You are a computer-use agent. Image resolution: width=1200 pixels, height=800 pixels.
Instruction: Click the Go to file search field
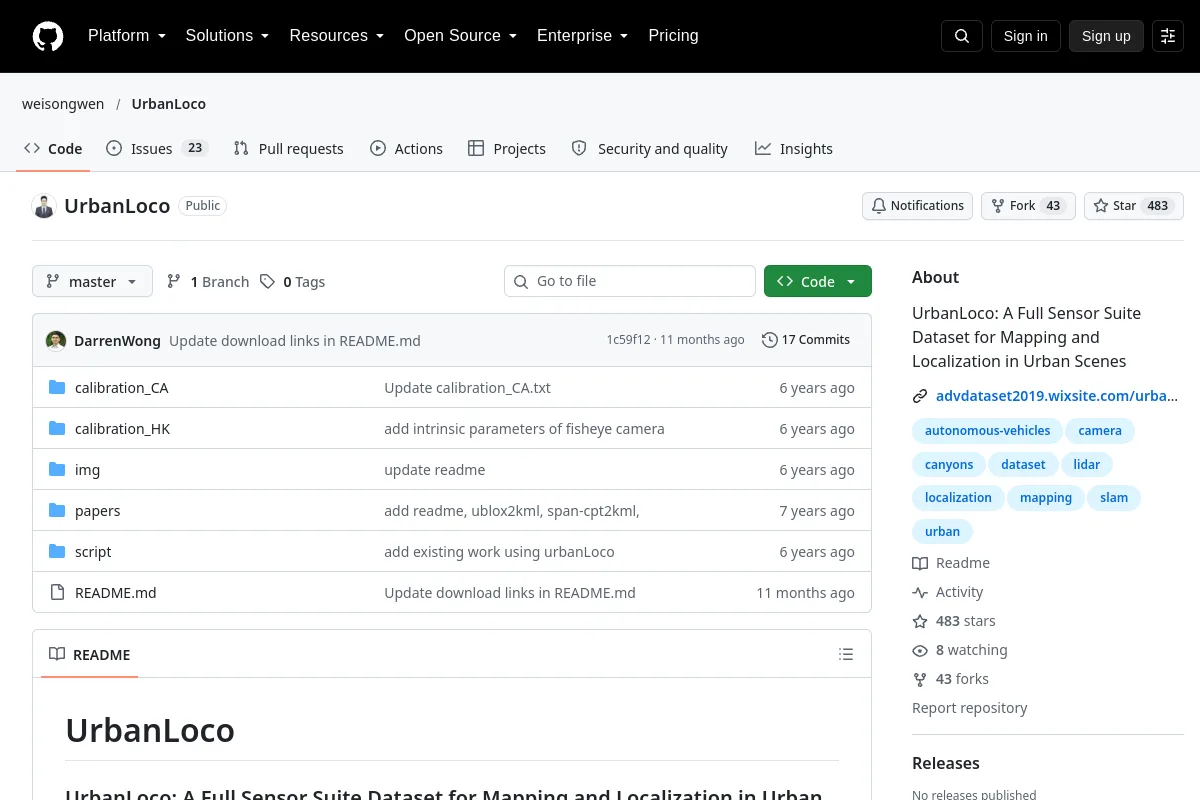click(x=630, y=282)
